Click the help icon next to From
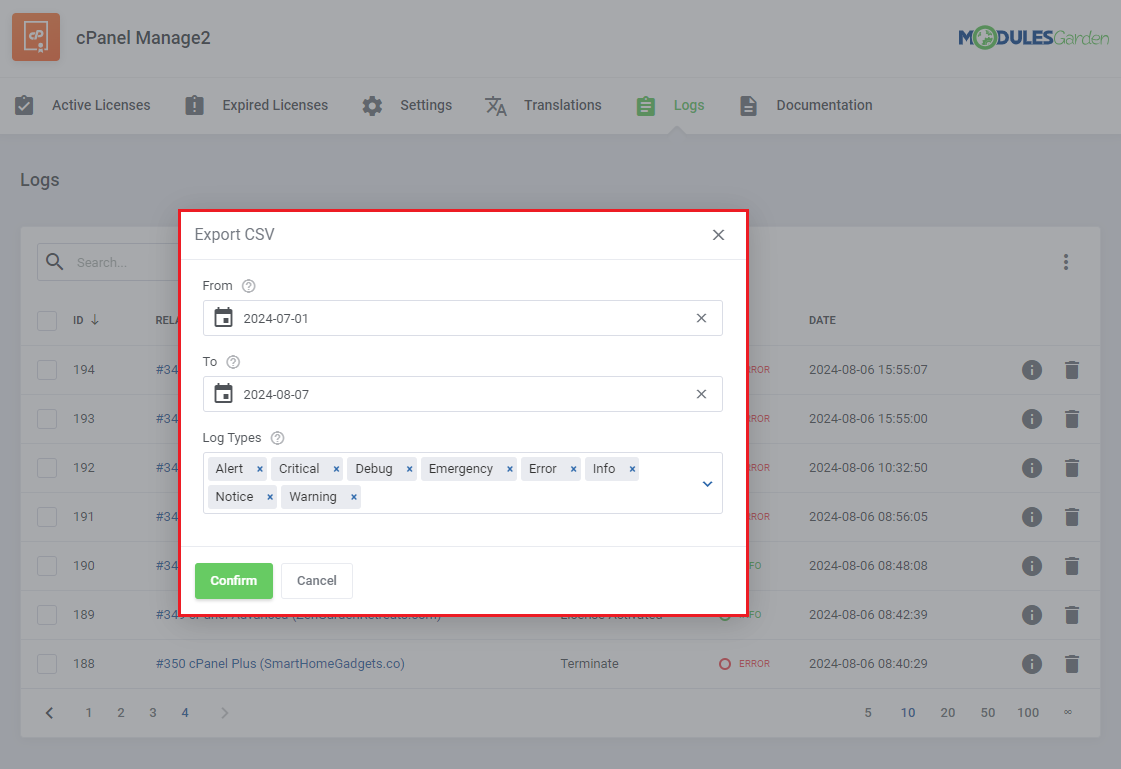The image size is (1121, 769). pyautogui.click(x=249, y=286)
